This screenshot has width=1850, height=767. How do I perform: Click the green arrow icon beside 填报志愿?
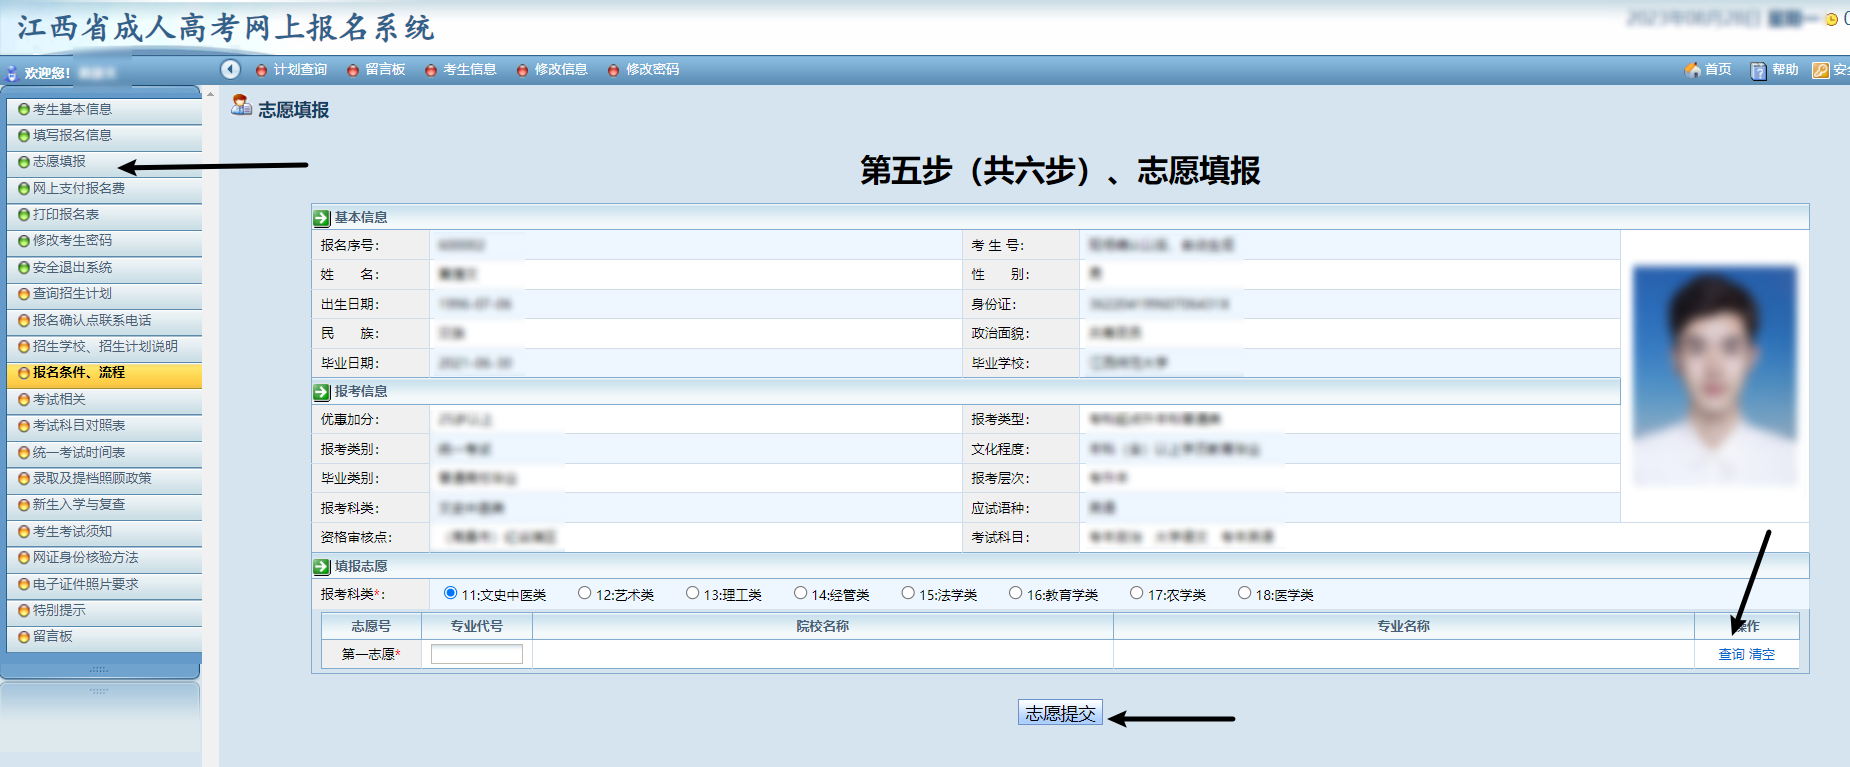pos(322,567)
